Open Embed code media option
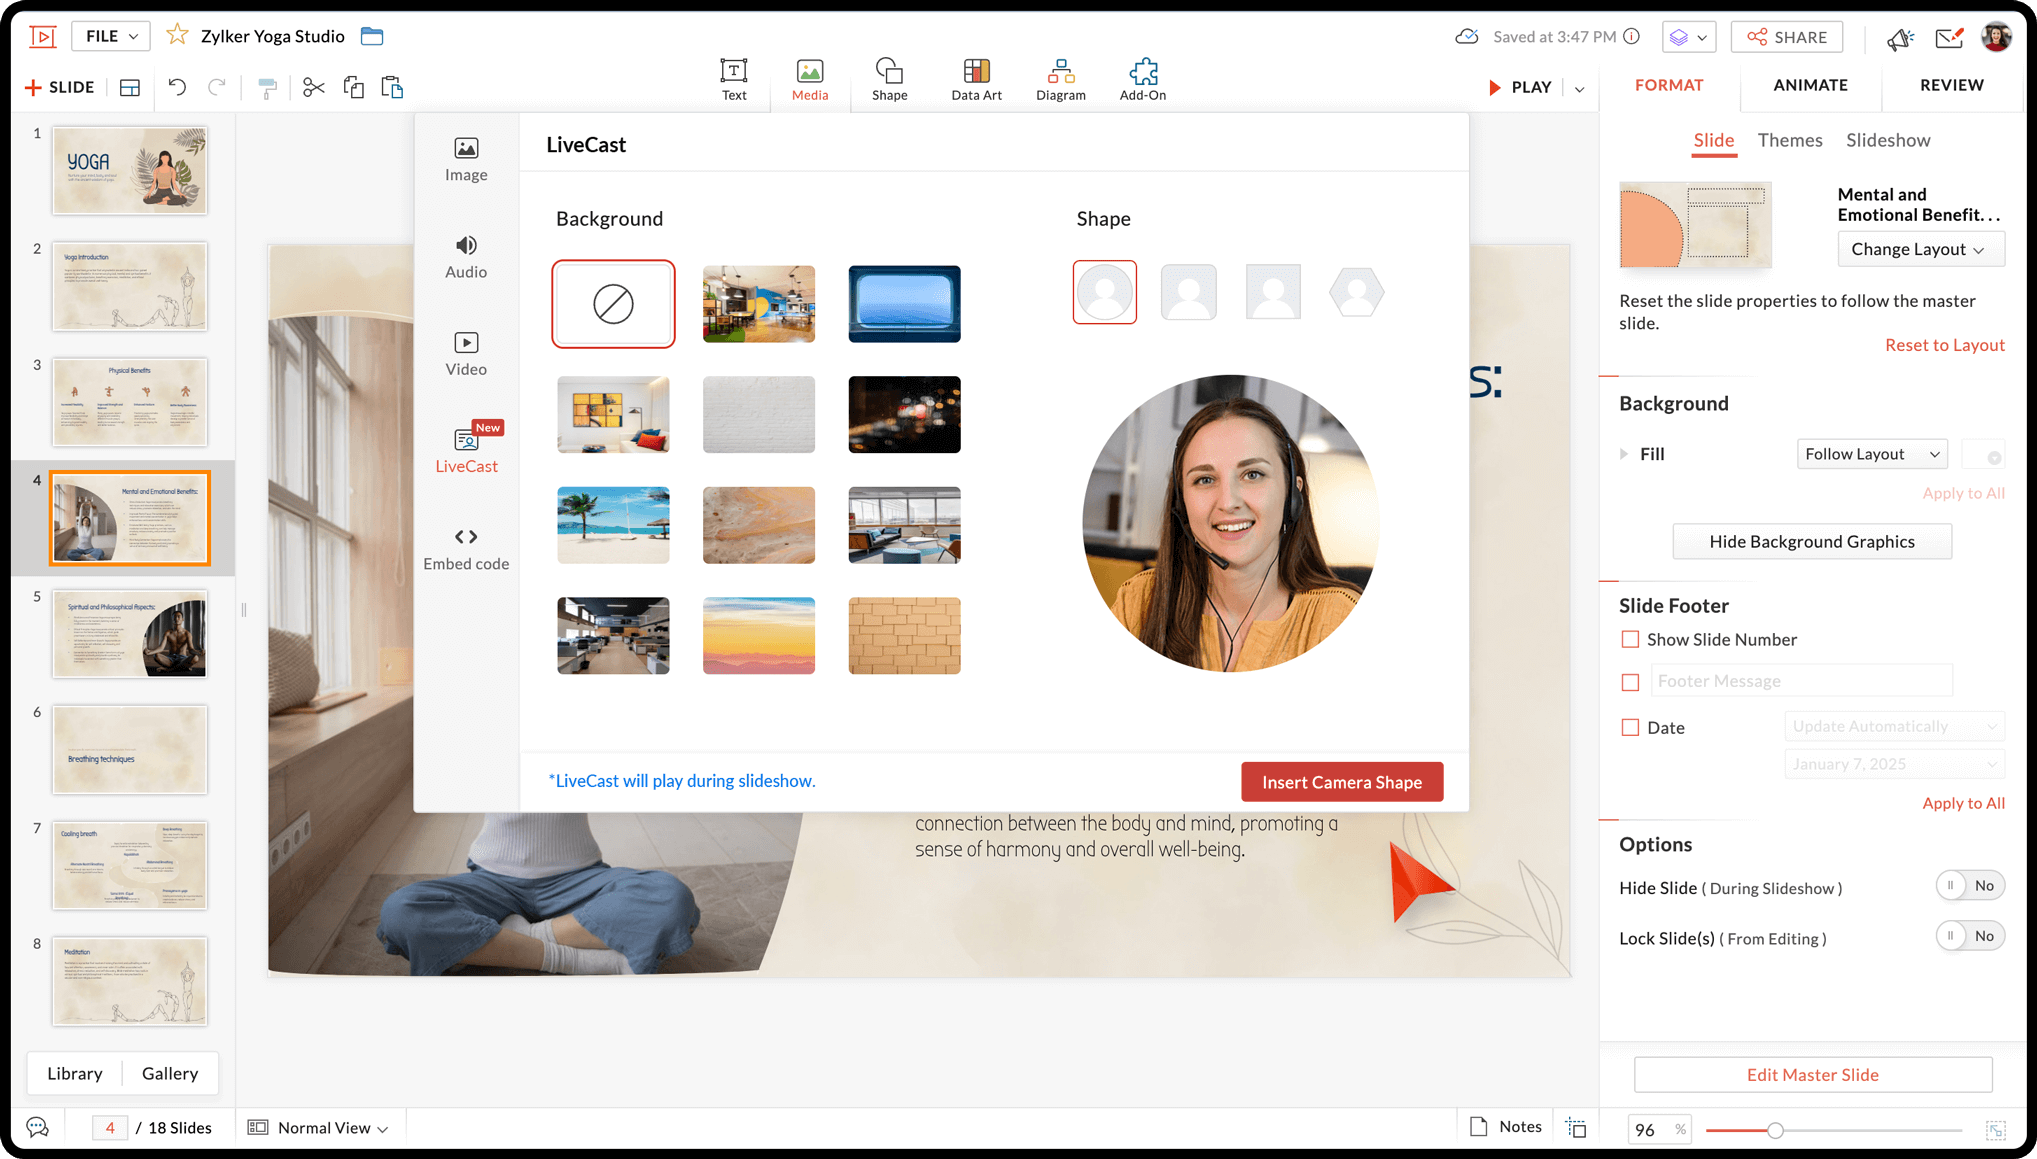Image resolution: width=2037 pixels, height=1159 pixels. click(x=466, y=548)
